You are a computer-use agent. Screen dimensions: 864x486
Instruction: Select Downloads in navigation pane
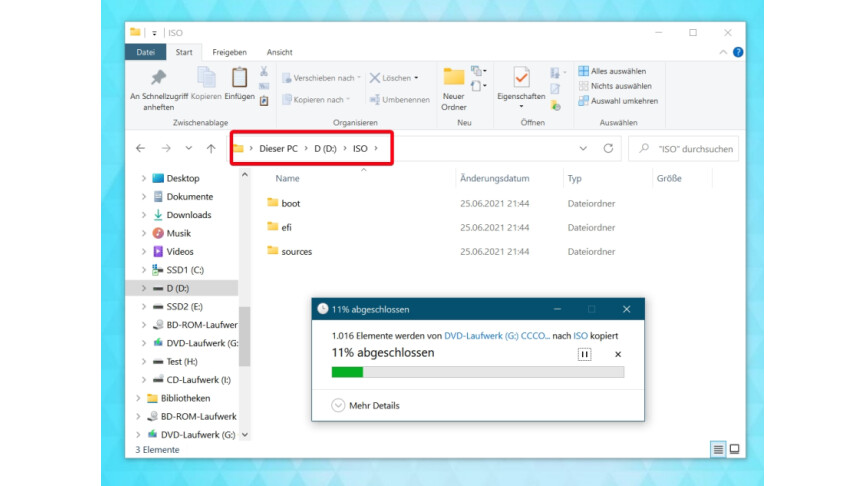coord(188,215)
